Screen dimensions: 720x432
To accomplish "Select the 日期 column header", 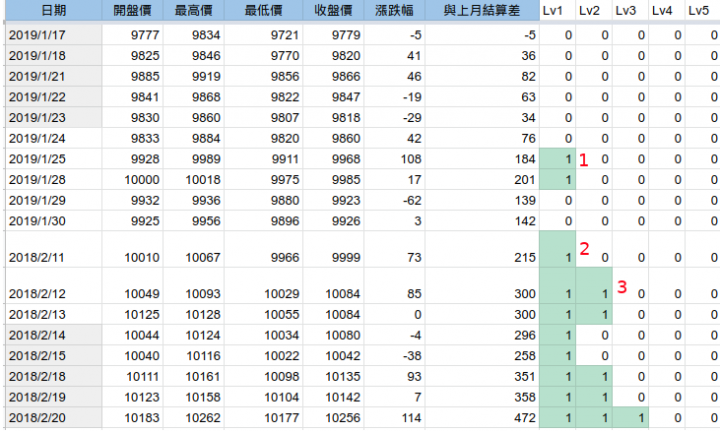I will click(x=53, y=10).
